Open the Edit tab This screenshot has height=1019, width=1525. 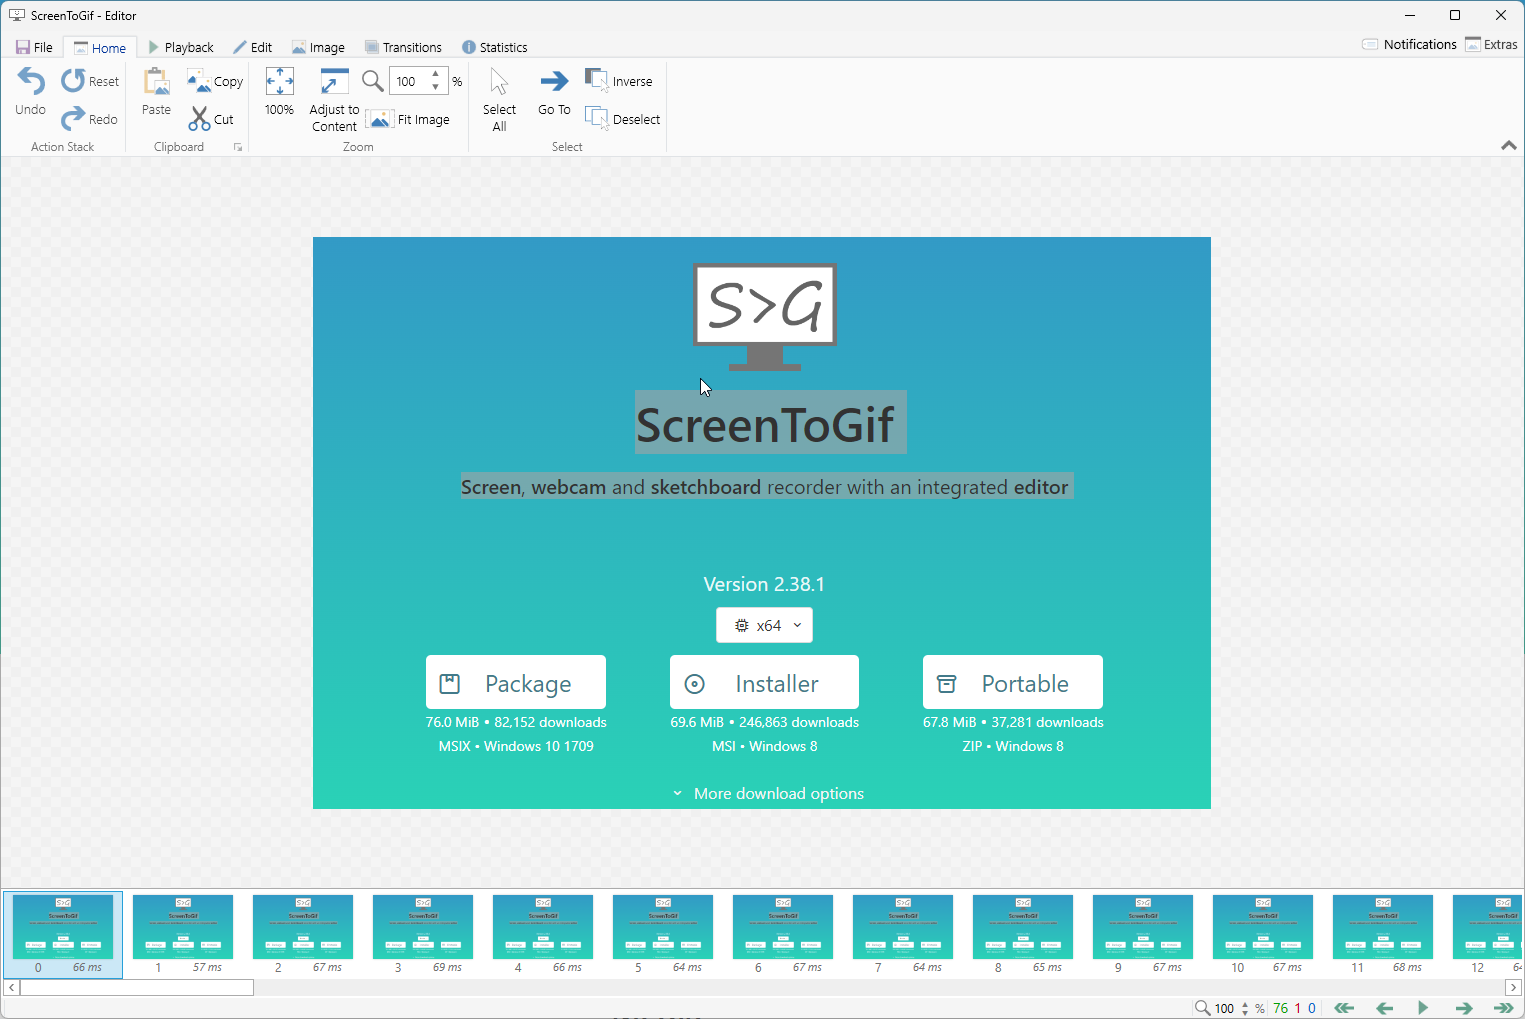coord(252,47)
